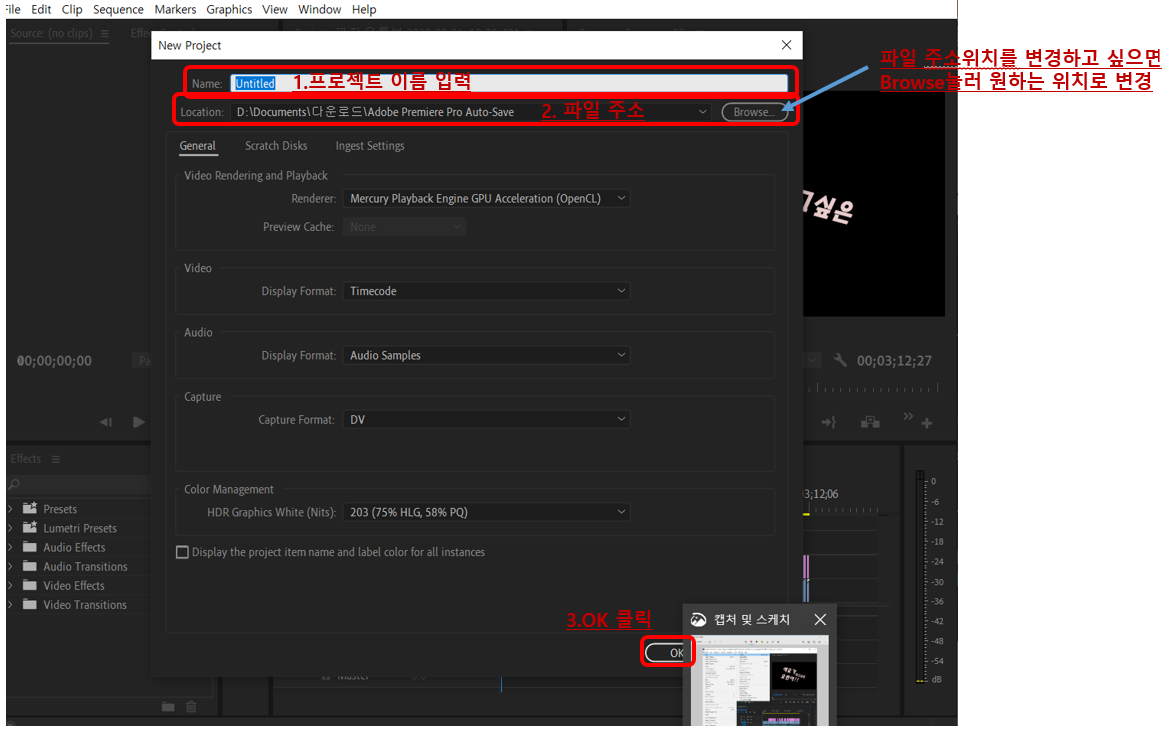Screen dimensions: 1162x737
Task: Click the Extract button in Program monitor
Action: pyautogui.click(x=870, y=422)
